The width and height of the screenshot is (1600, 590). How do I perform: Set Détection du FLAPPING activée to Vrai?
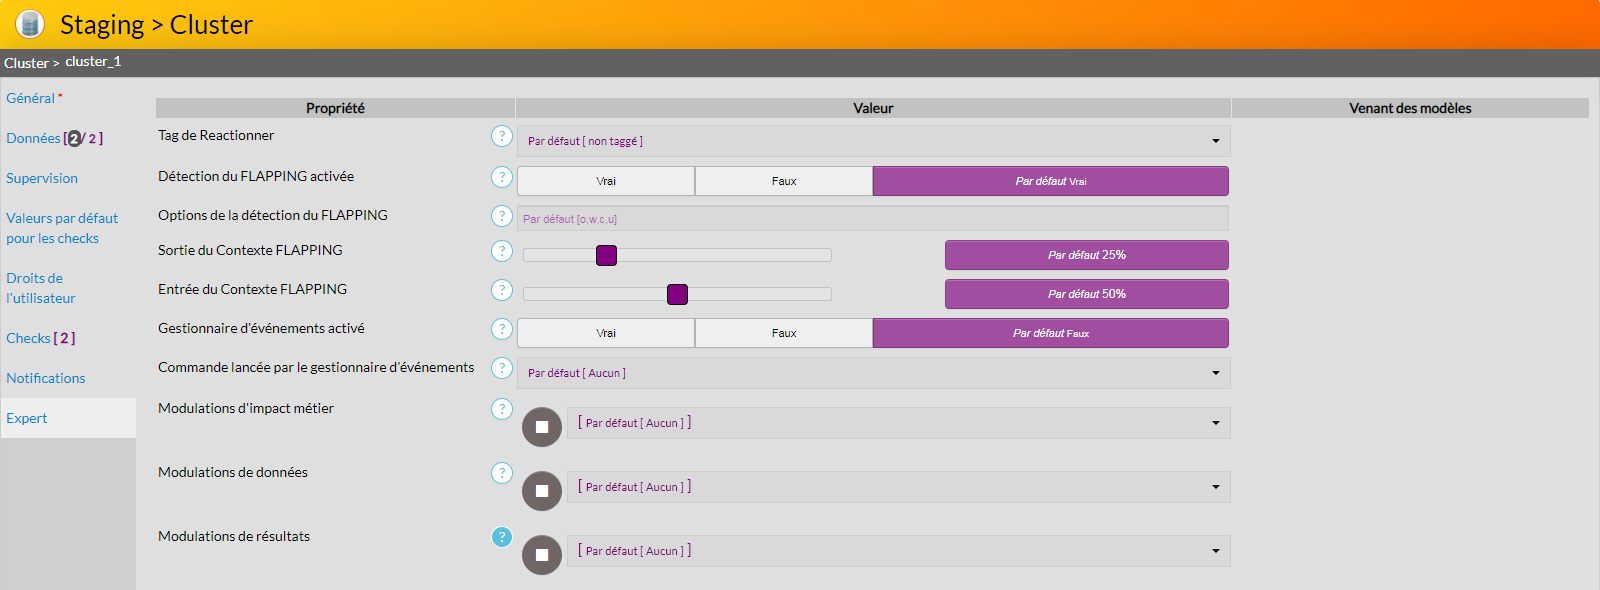click(x=606, y=181)
